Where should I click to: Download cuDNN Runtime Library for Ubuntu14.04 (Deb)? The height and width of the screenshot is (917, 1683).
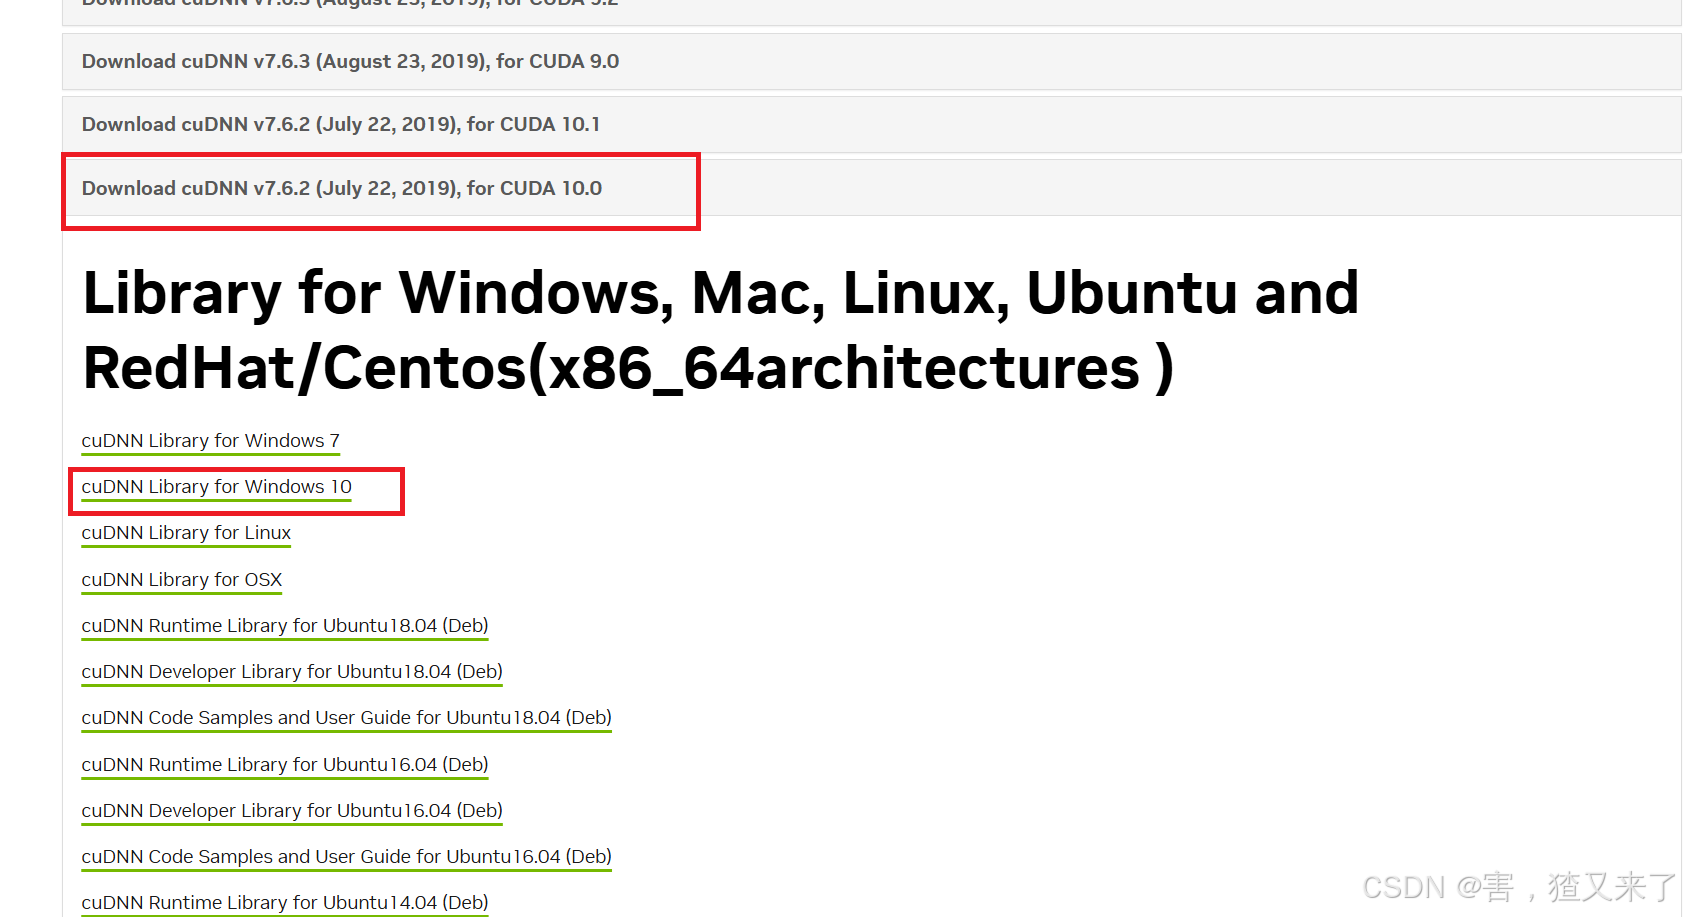(x=284, y=903)
